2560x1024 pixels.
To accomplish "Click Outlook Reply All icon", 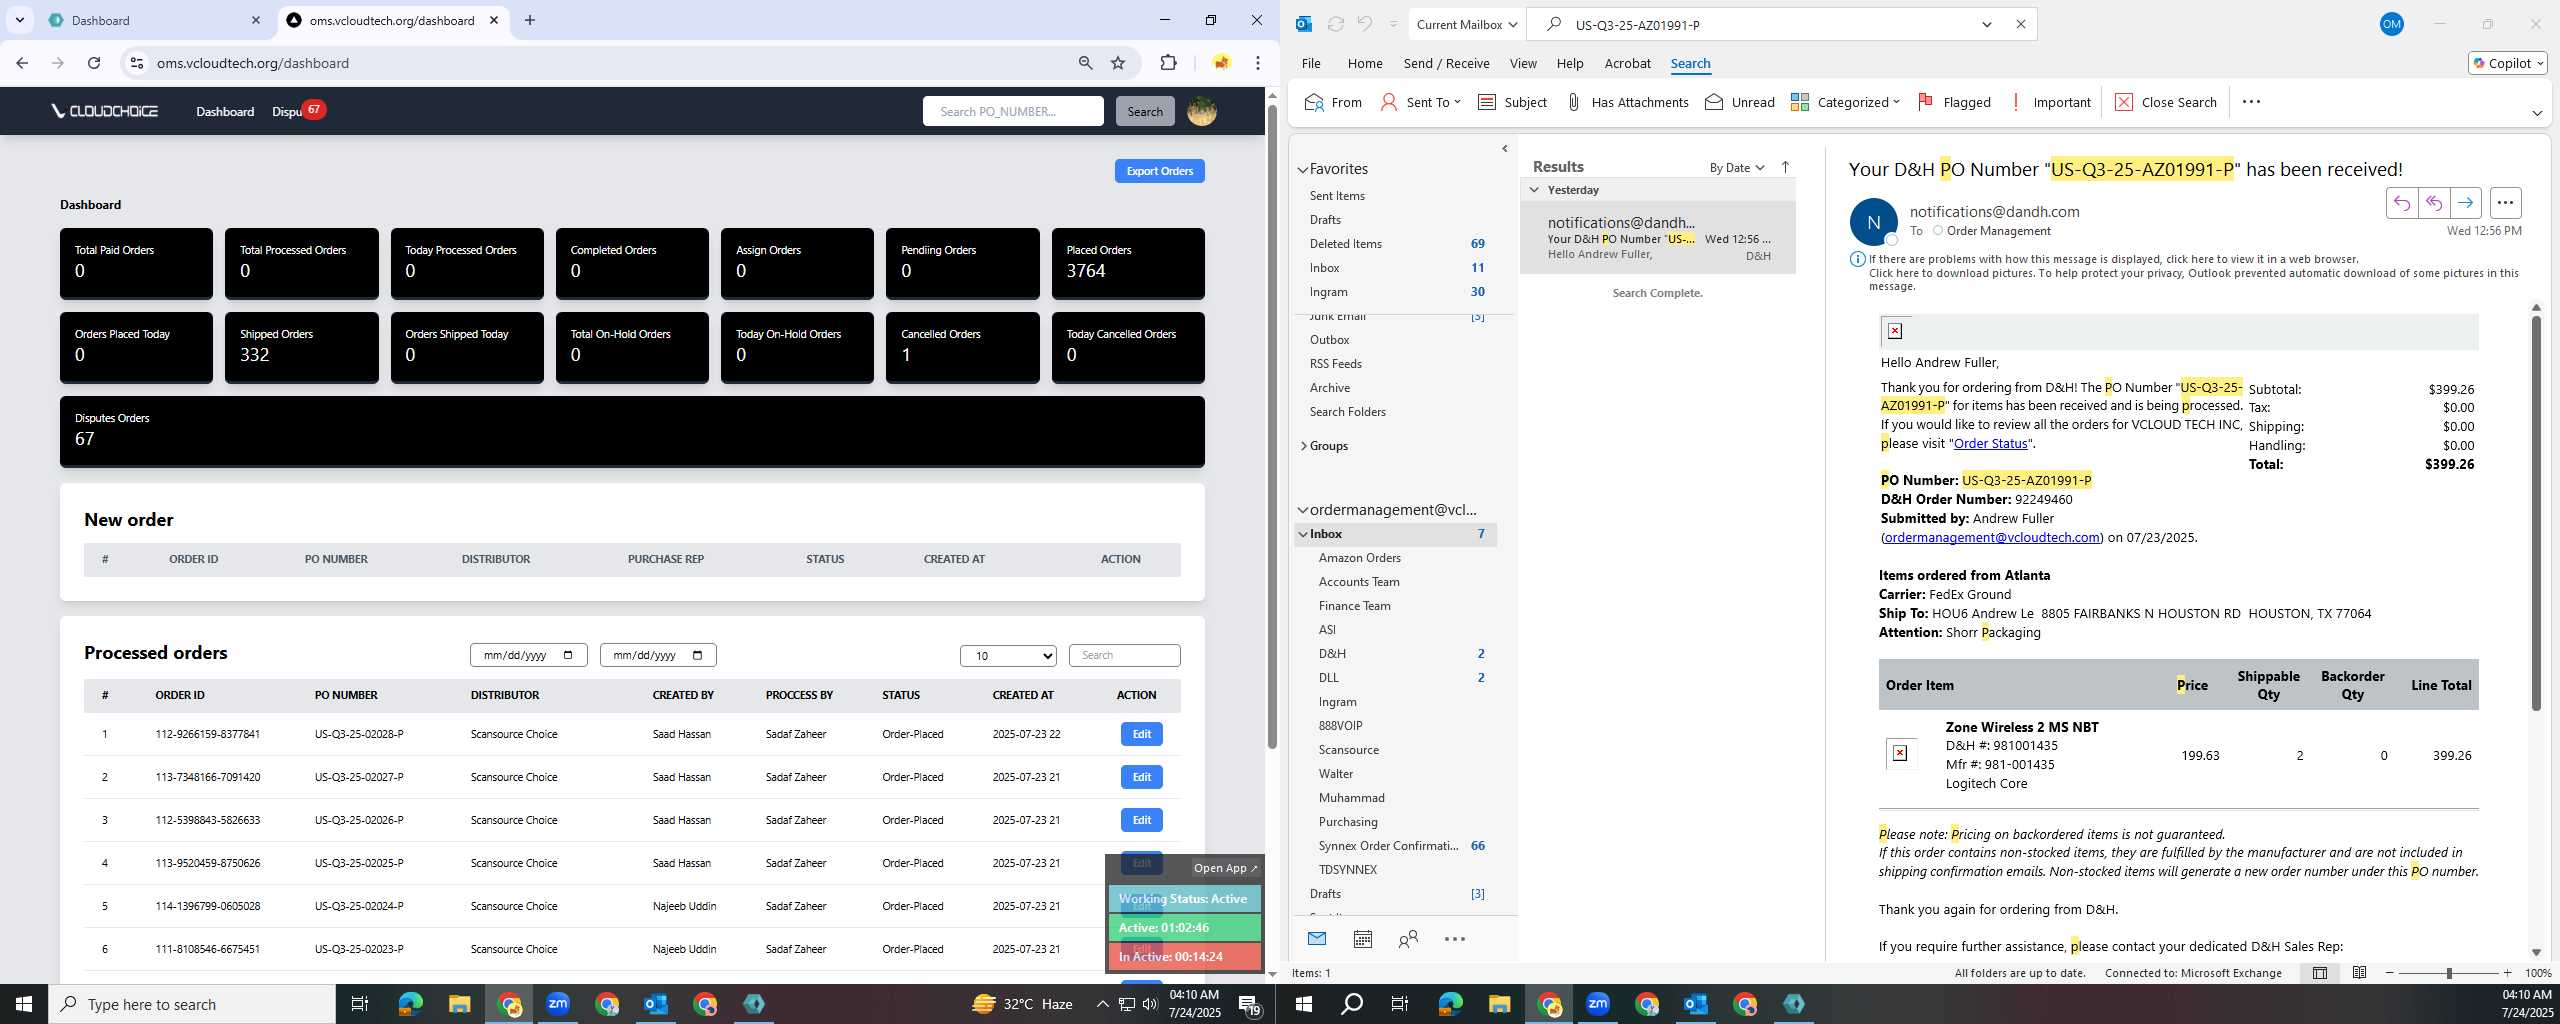I will [x=2433, y=203].
